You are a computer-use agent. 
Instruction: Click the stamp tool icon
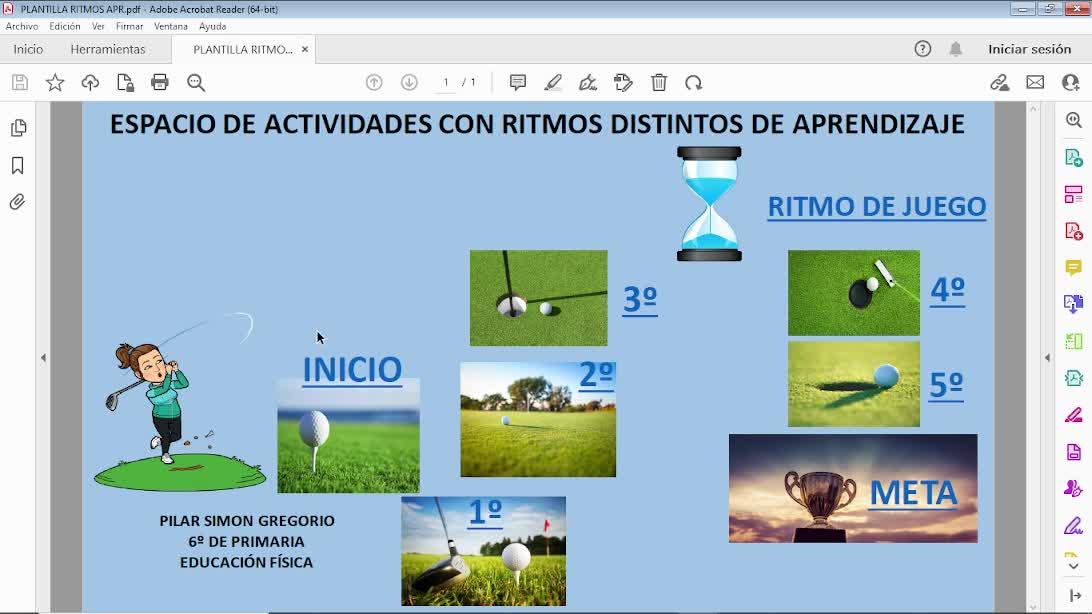click(623, 83)
